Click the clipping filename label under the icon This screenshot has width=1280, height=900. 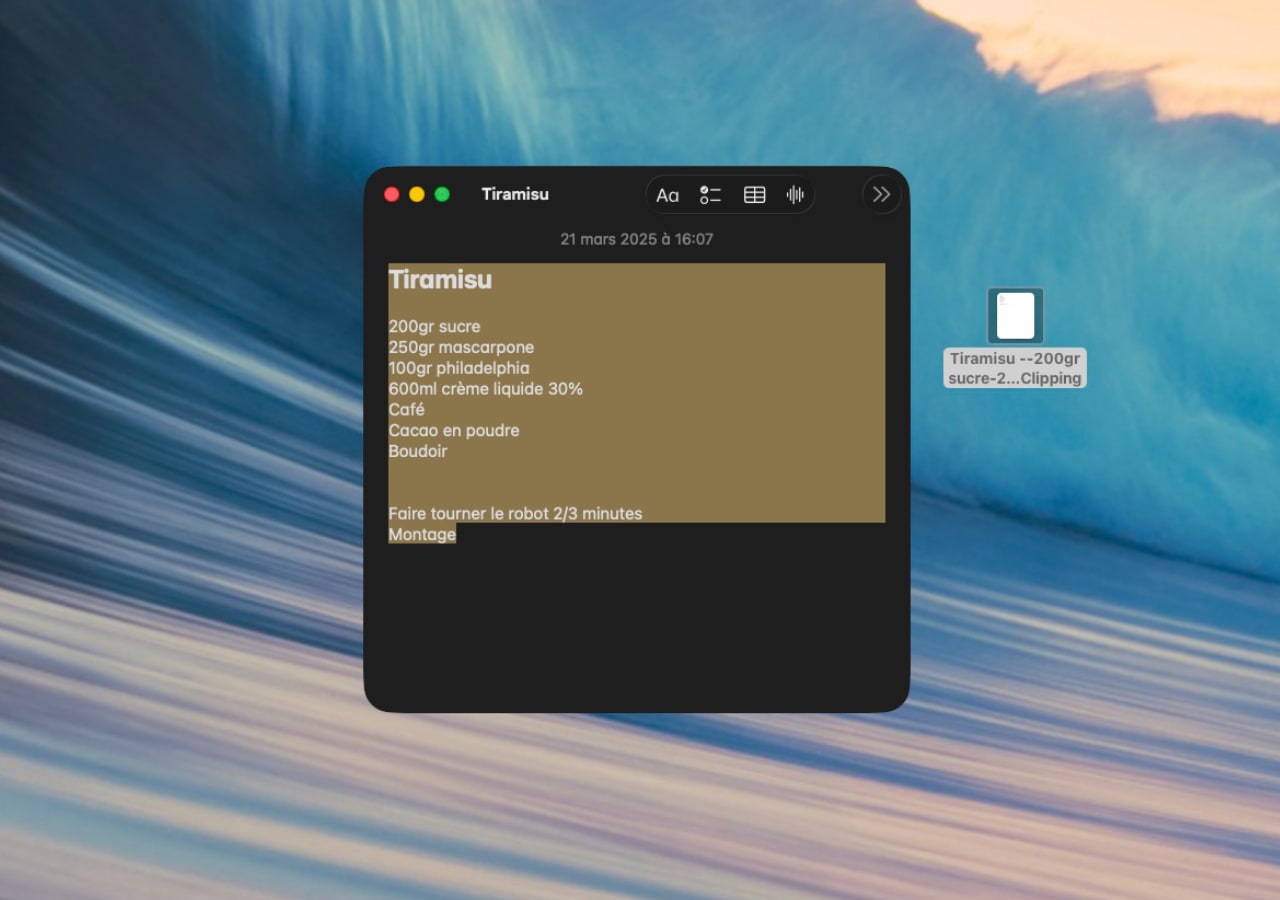tap(1014, 368)
